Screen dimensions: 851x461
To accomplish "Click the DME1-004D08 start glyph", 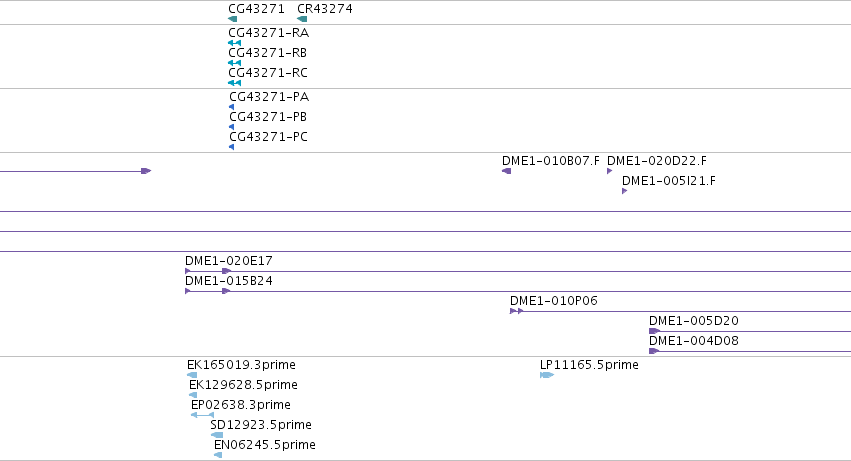I will pyautogui.click(x=654, y=351).
